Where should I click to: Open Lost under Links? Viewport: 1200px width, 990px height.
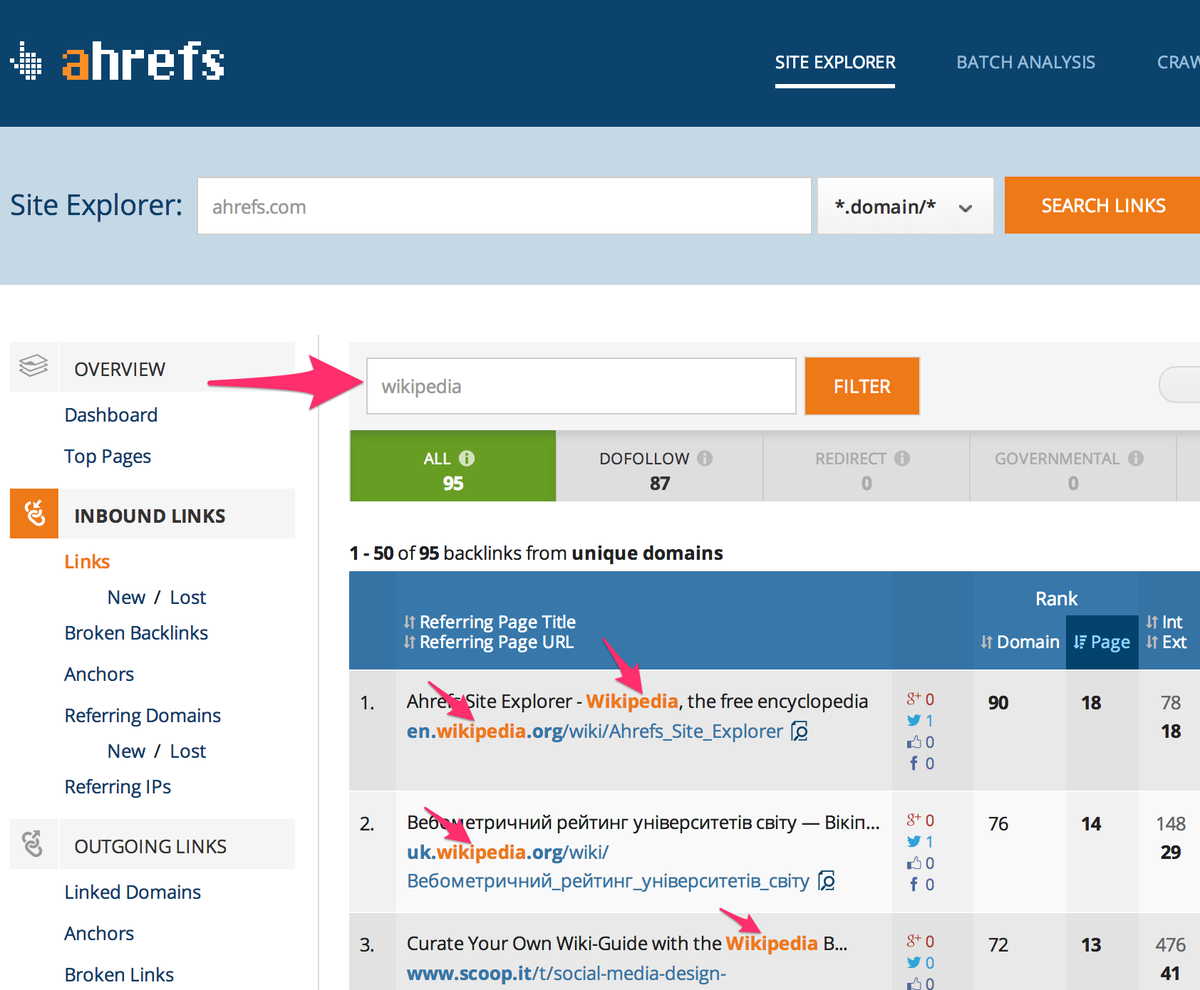point(188,597)
